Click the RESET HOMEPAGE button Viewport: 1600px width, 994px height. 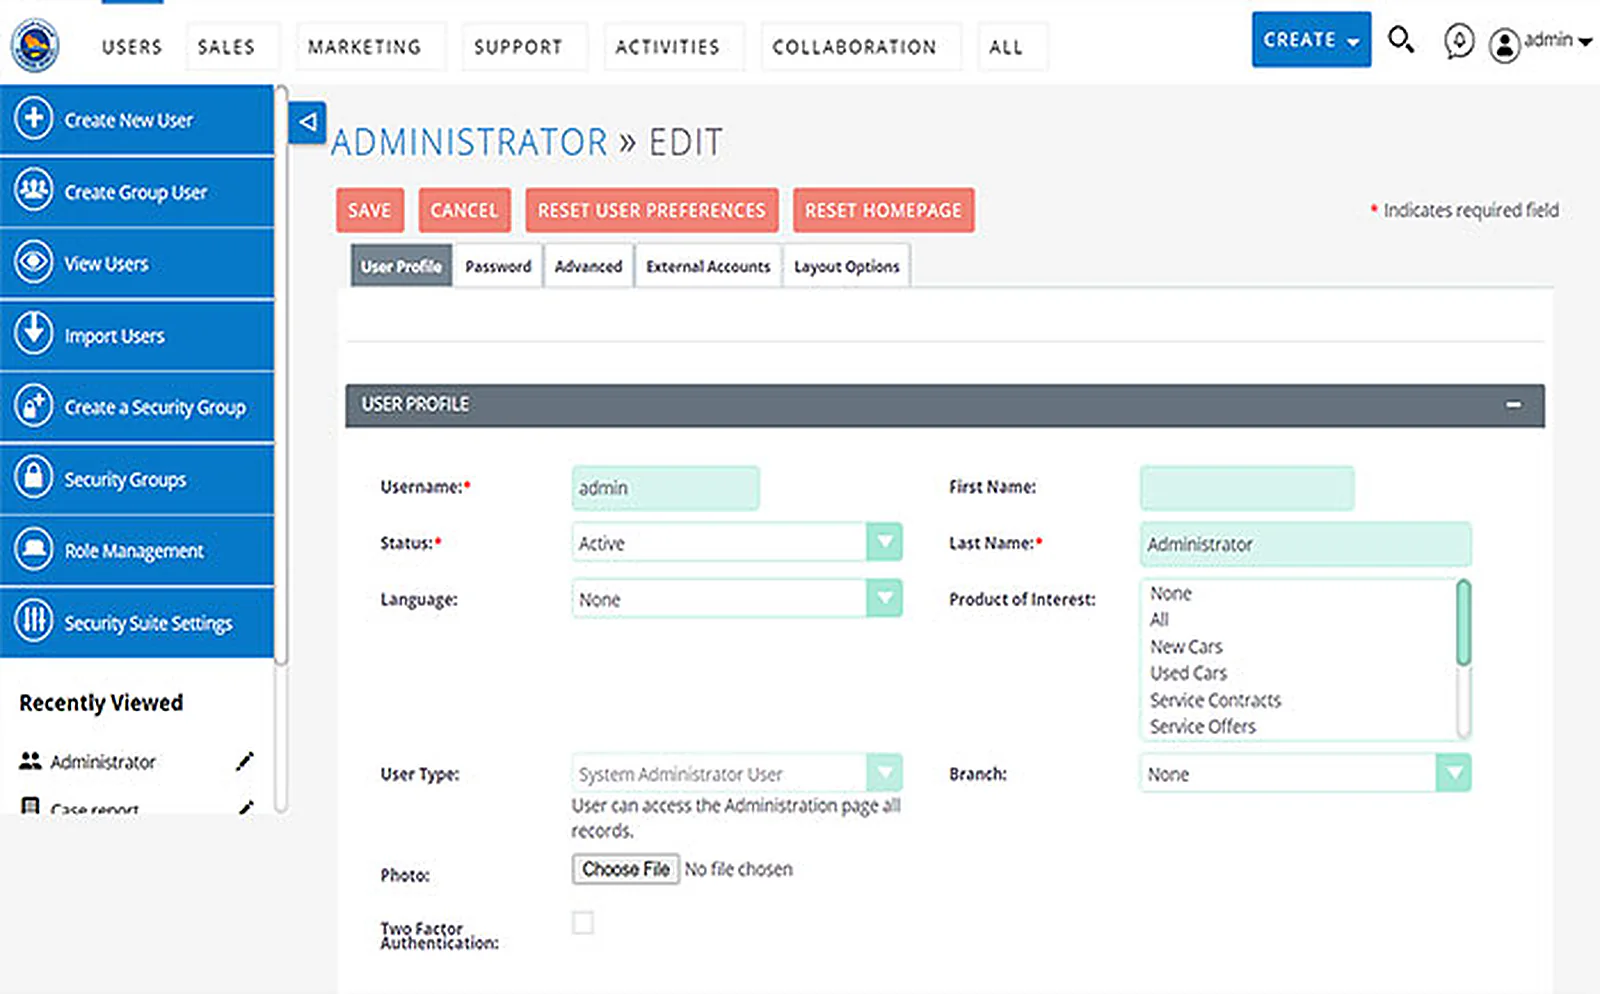point(883,210)
